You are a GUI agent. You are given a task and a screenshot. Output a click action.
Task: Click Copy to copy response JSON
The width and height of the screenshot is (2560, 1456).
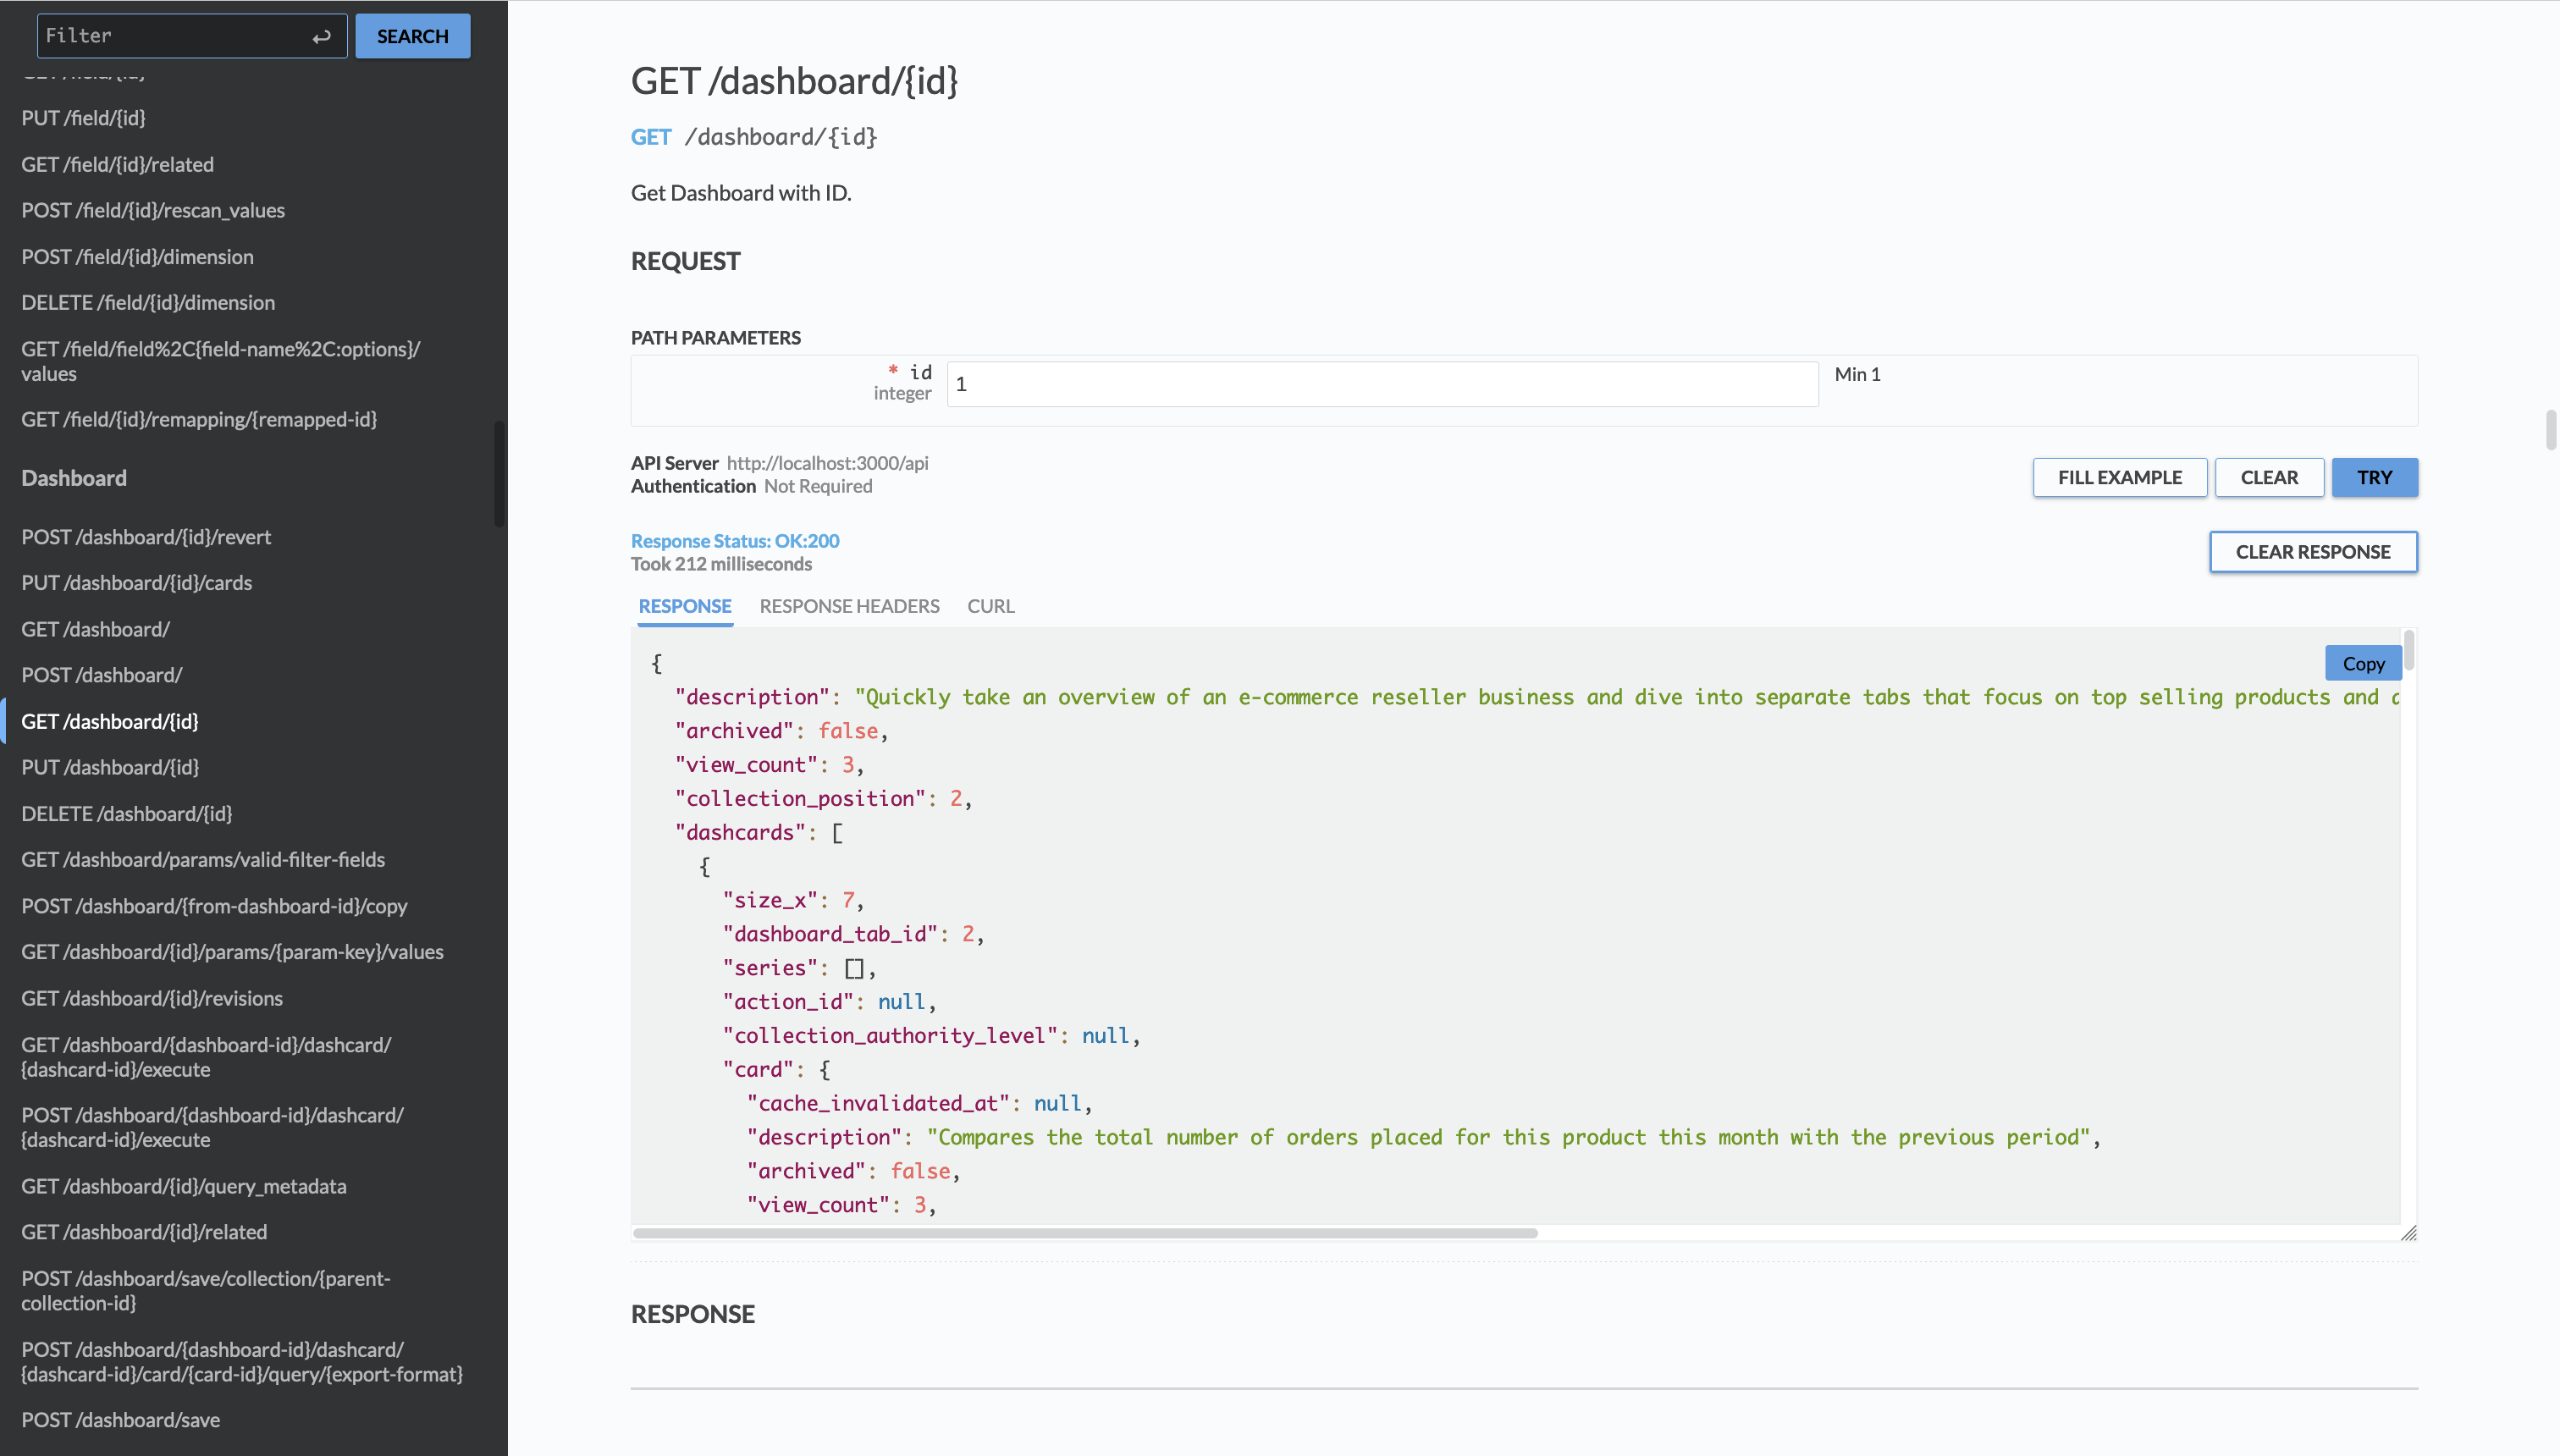[x=2363, y=663]
